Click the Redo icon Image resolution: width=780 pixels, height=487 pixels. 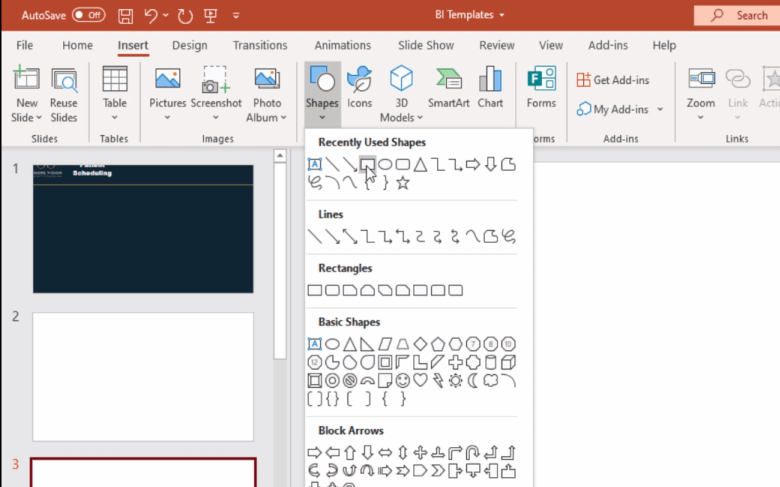(185, 16)
